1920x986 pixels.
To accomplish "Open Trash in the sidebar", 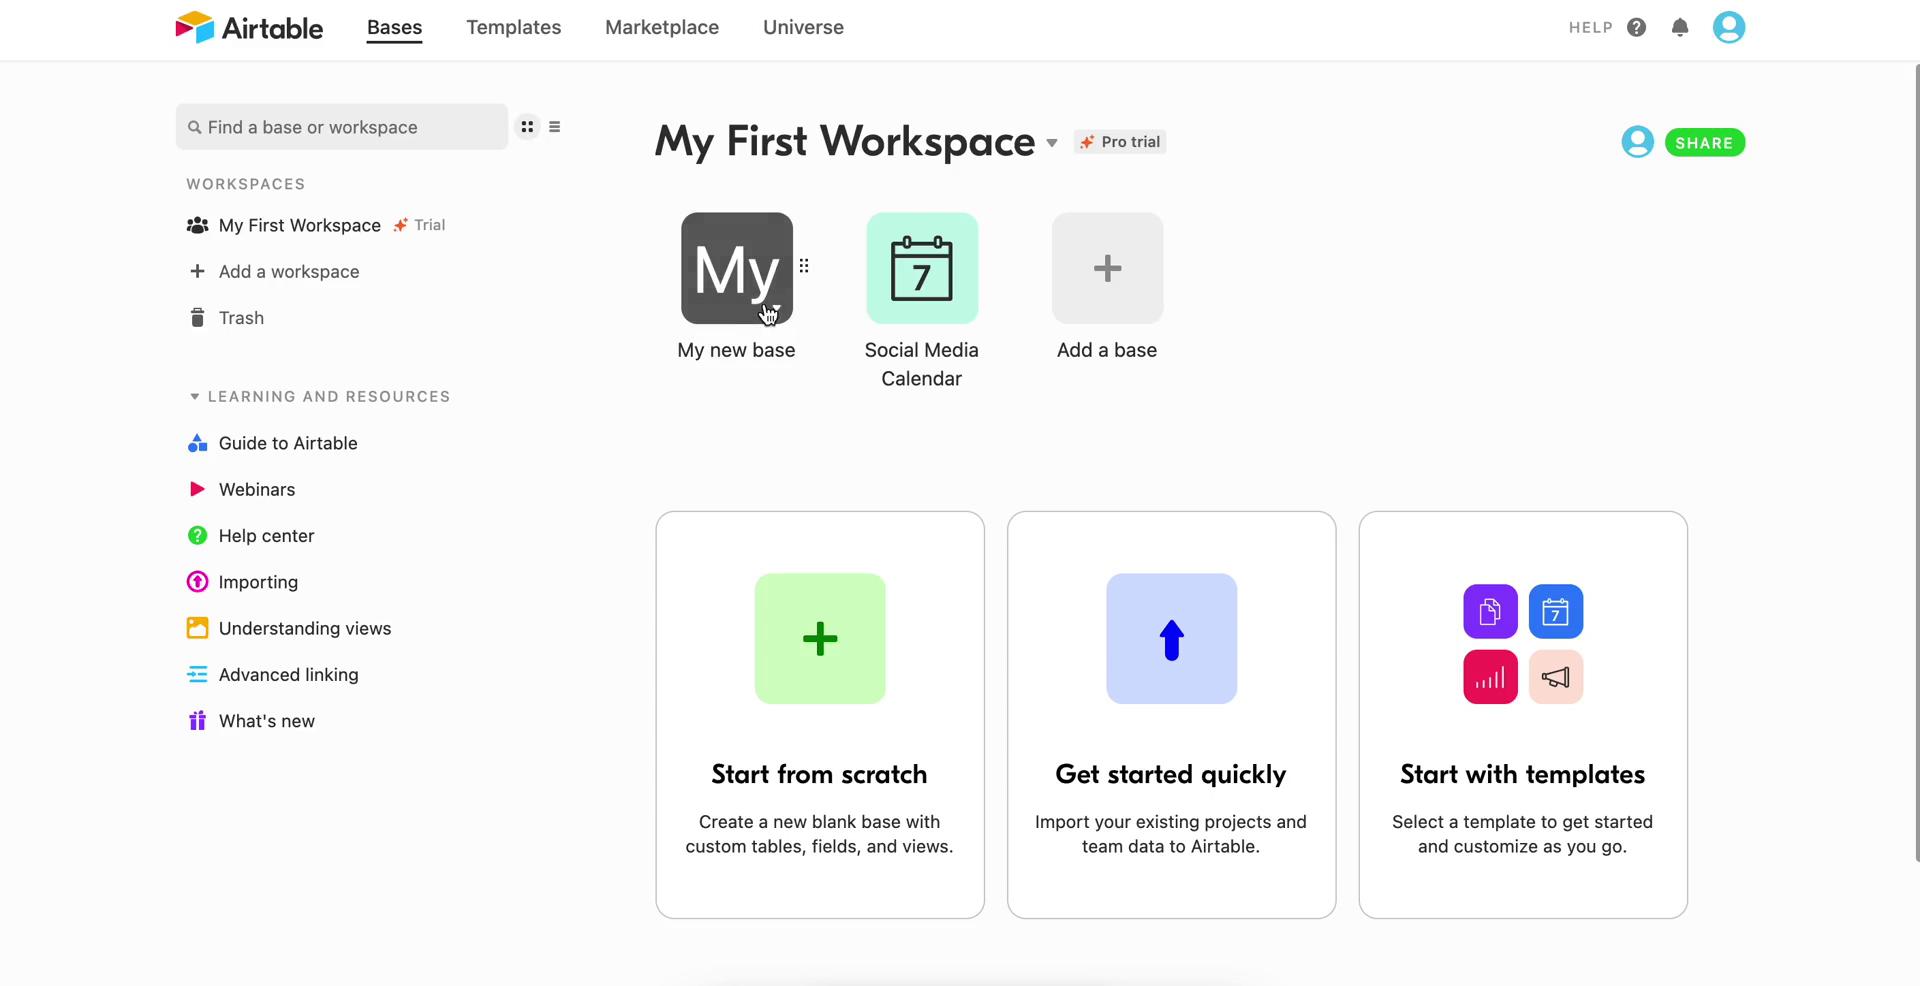I will tap(241, 317).
